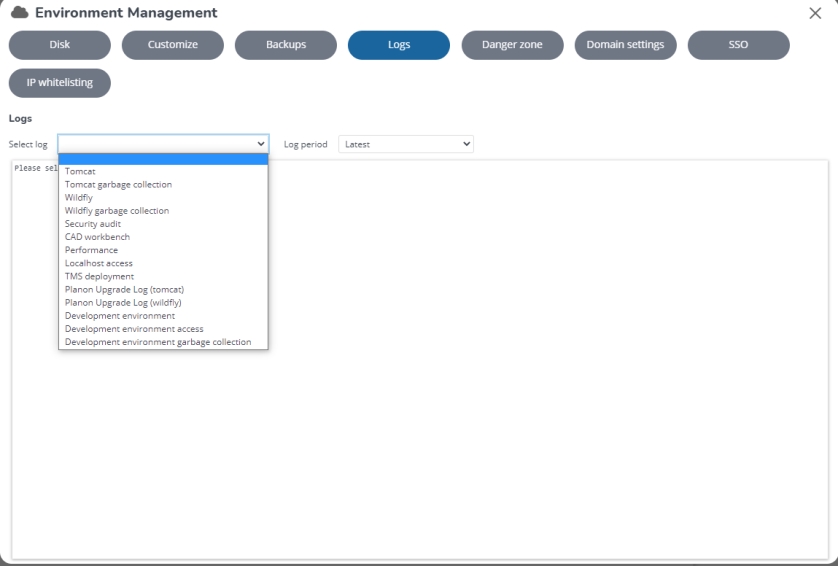Open the Disk tab
Viewport: 838px width, 566px height.
point(60,45)
